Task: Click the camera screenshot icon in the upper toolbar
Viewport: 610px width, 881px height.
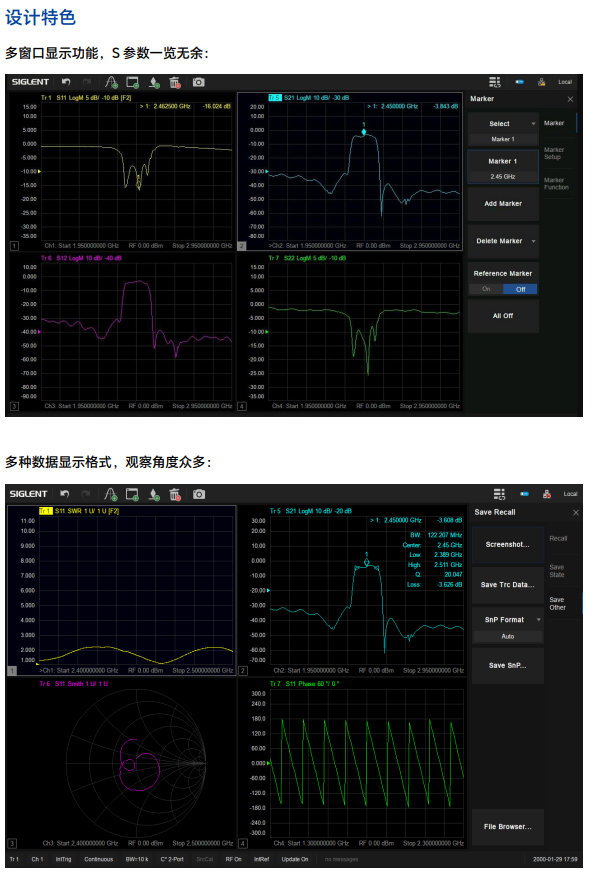Action: pos(199,82)
